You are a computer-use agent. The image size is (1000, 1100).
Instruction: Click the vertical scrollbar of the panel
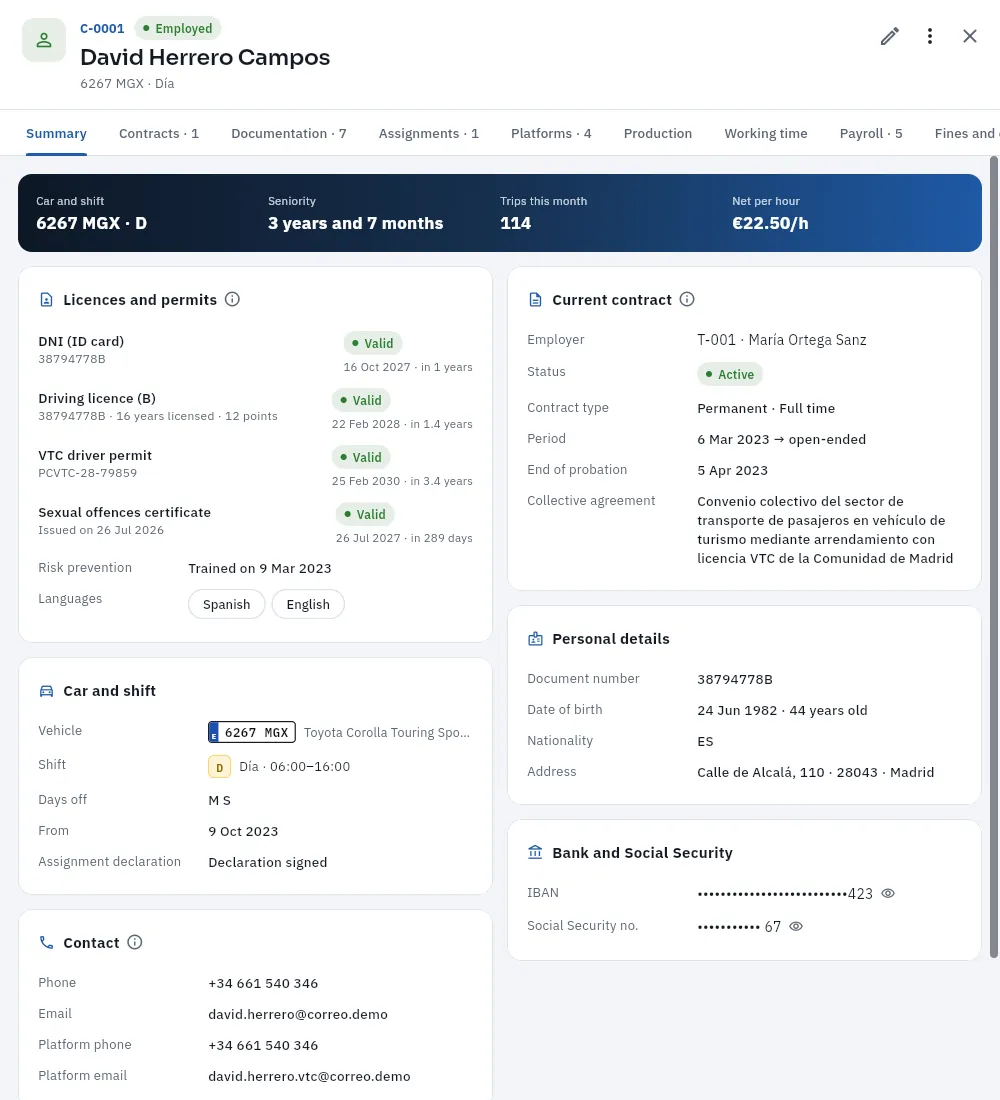(x=994, y=558)
